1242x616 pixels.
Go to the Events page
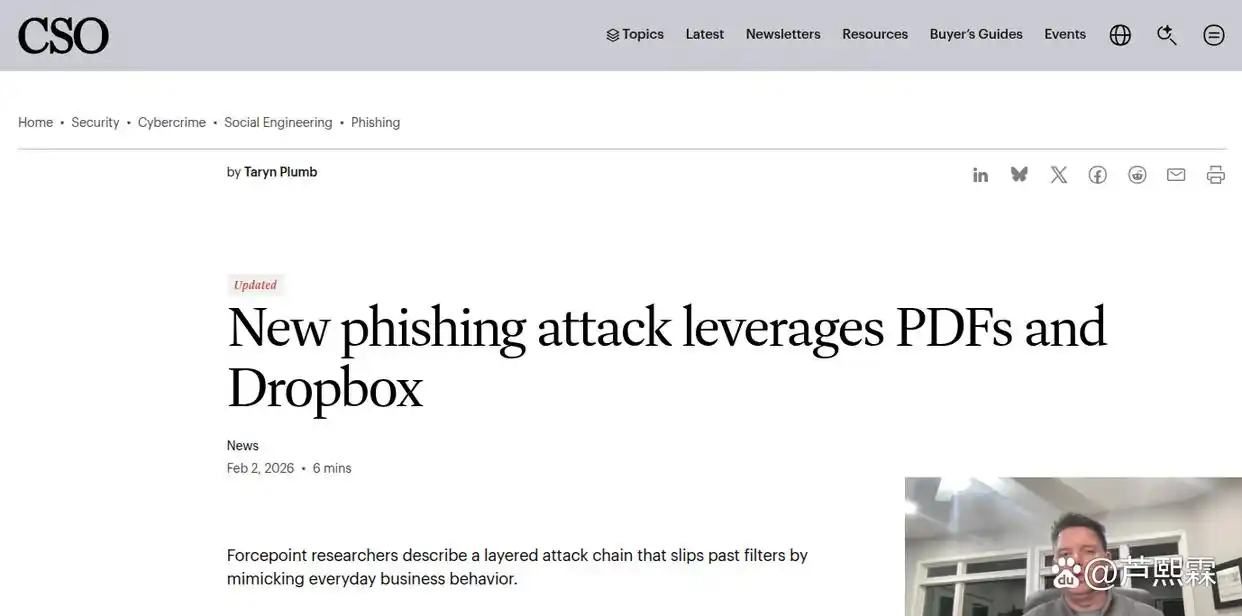click(1065, 34)
